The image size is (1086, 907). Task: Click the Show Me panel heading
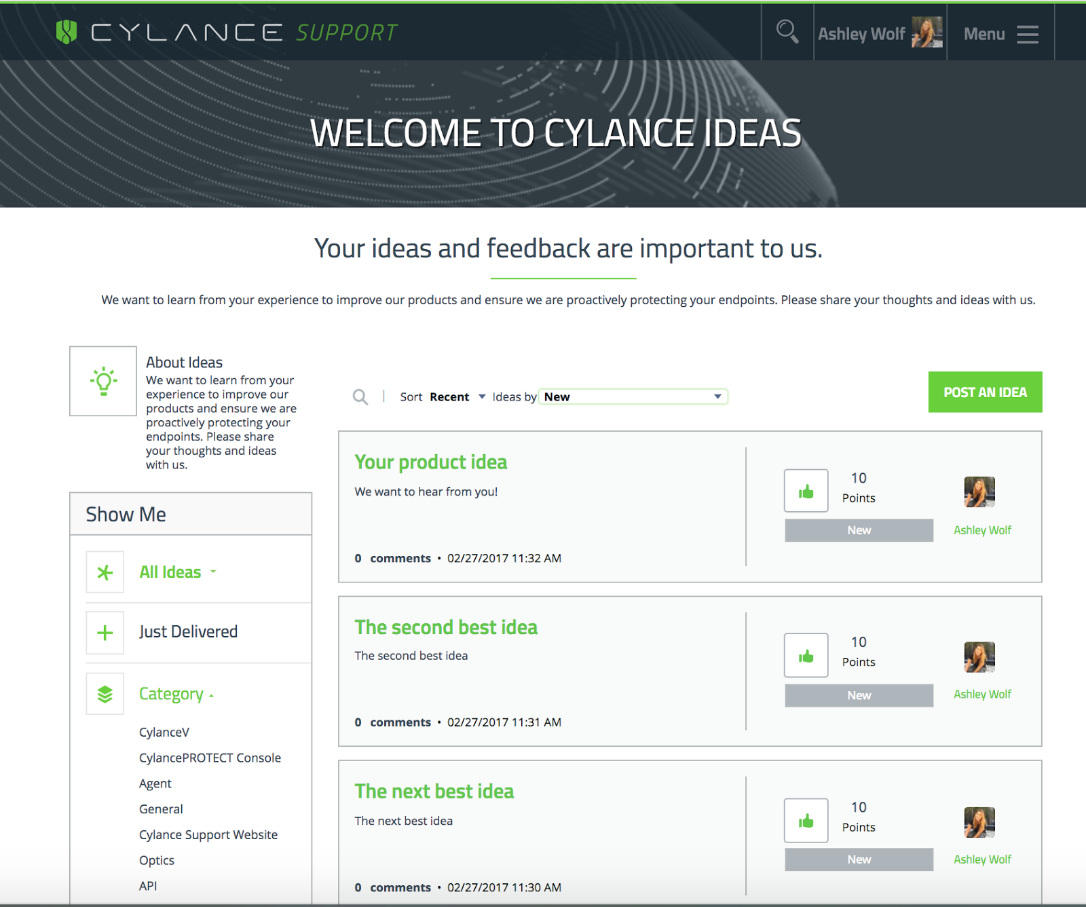[126, 514]
